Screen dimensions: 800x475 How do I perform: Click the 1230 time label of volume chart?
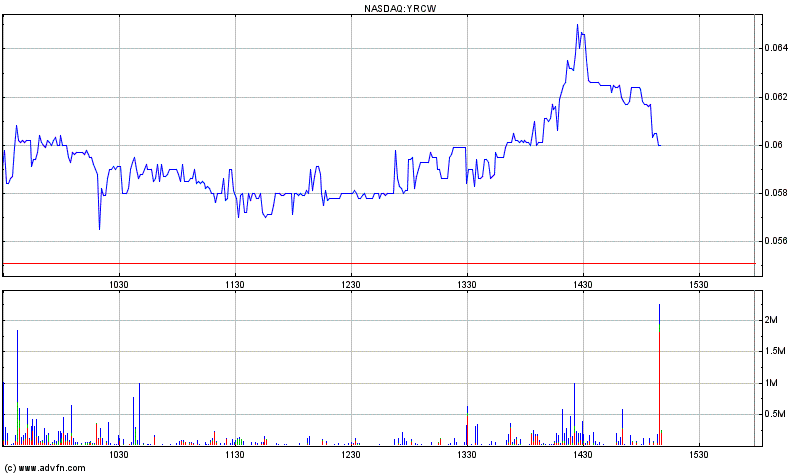[351, 454]
